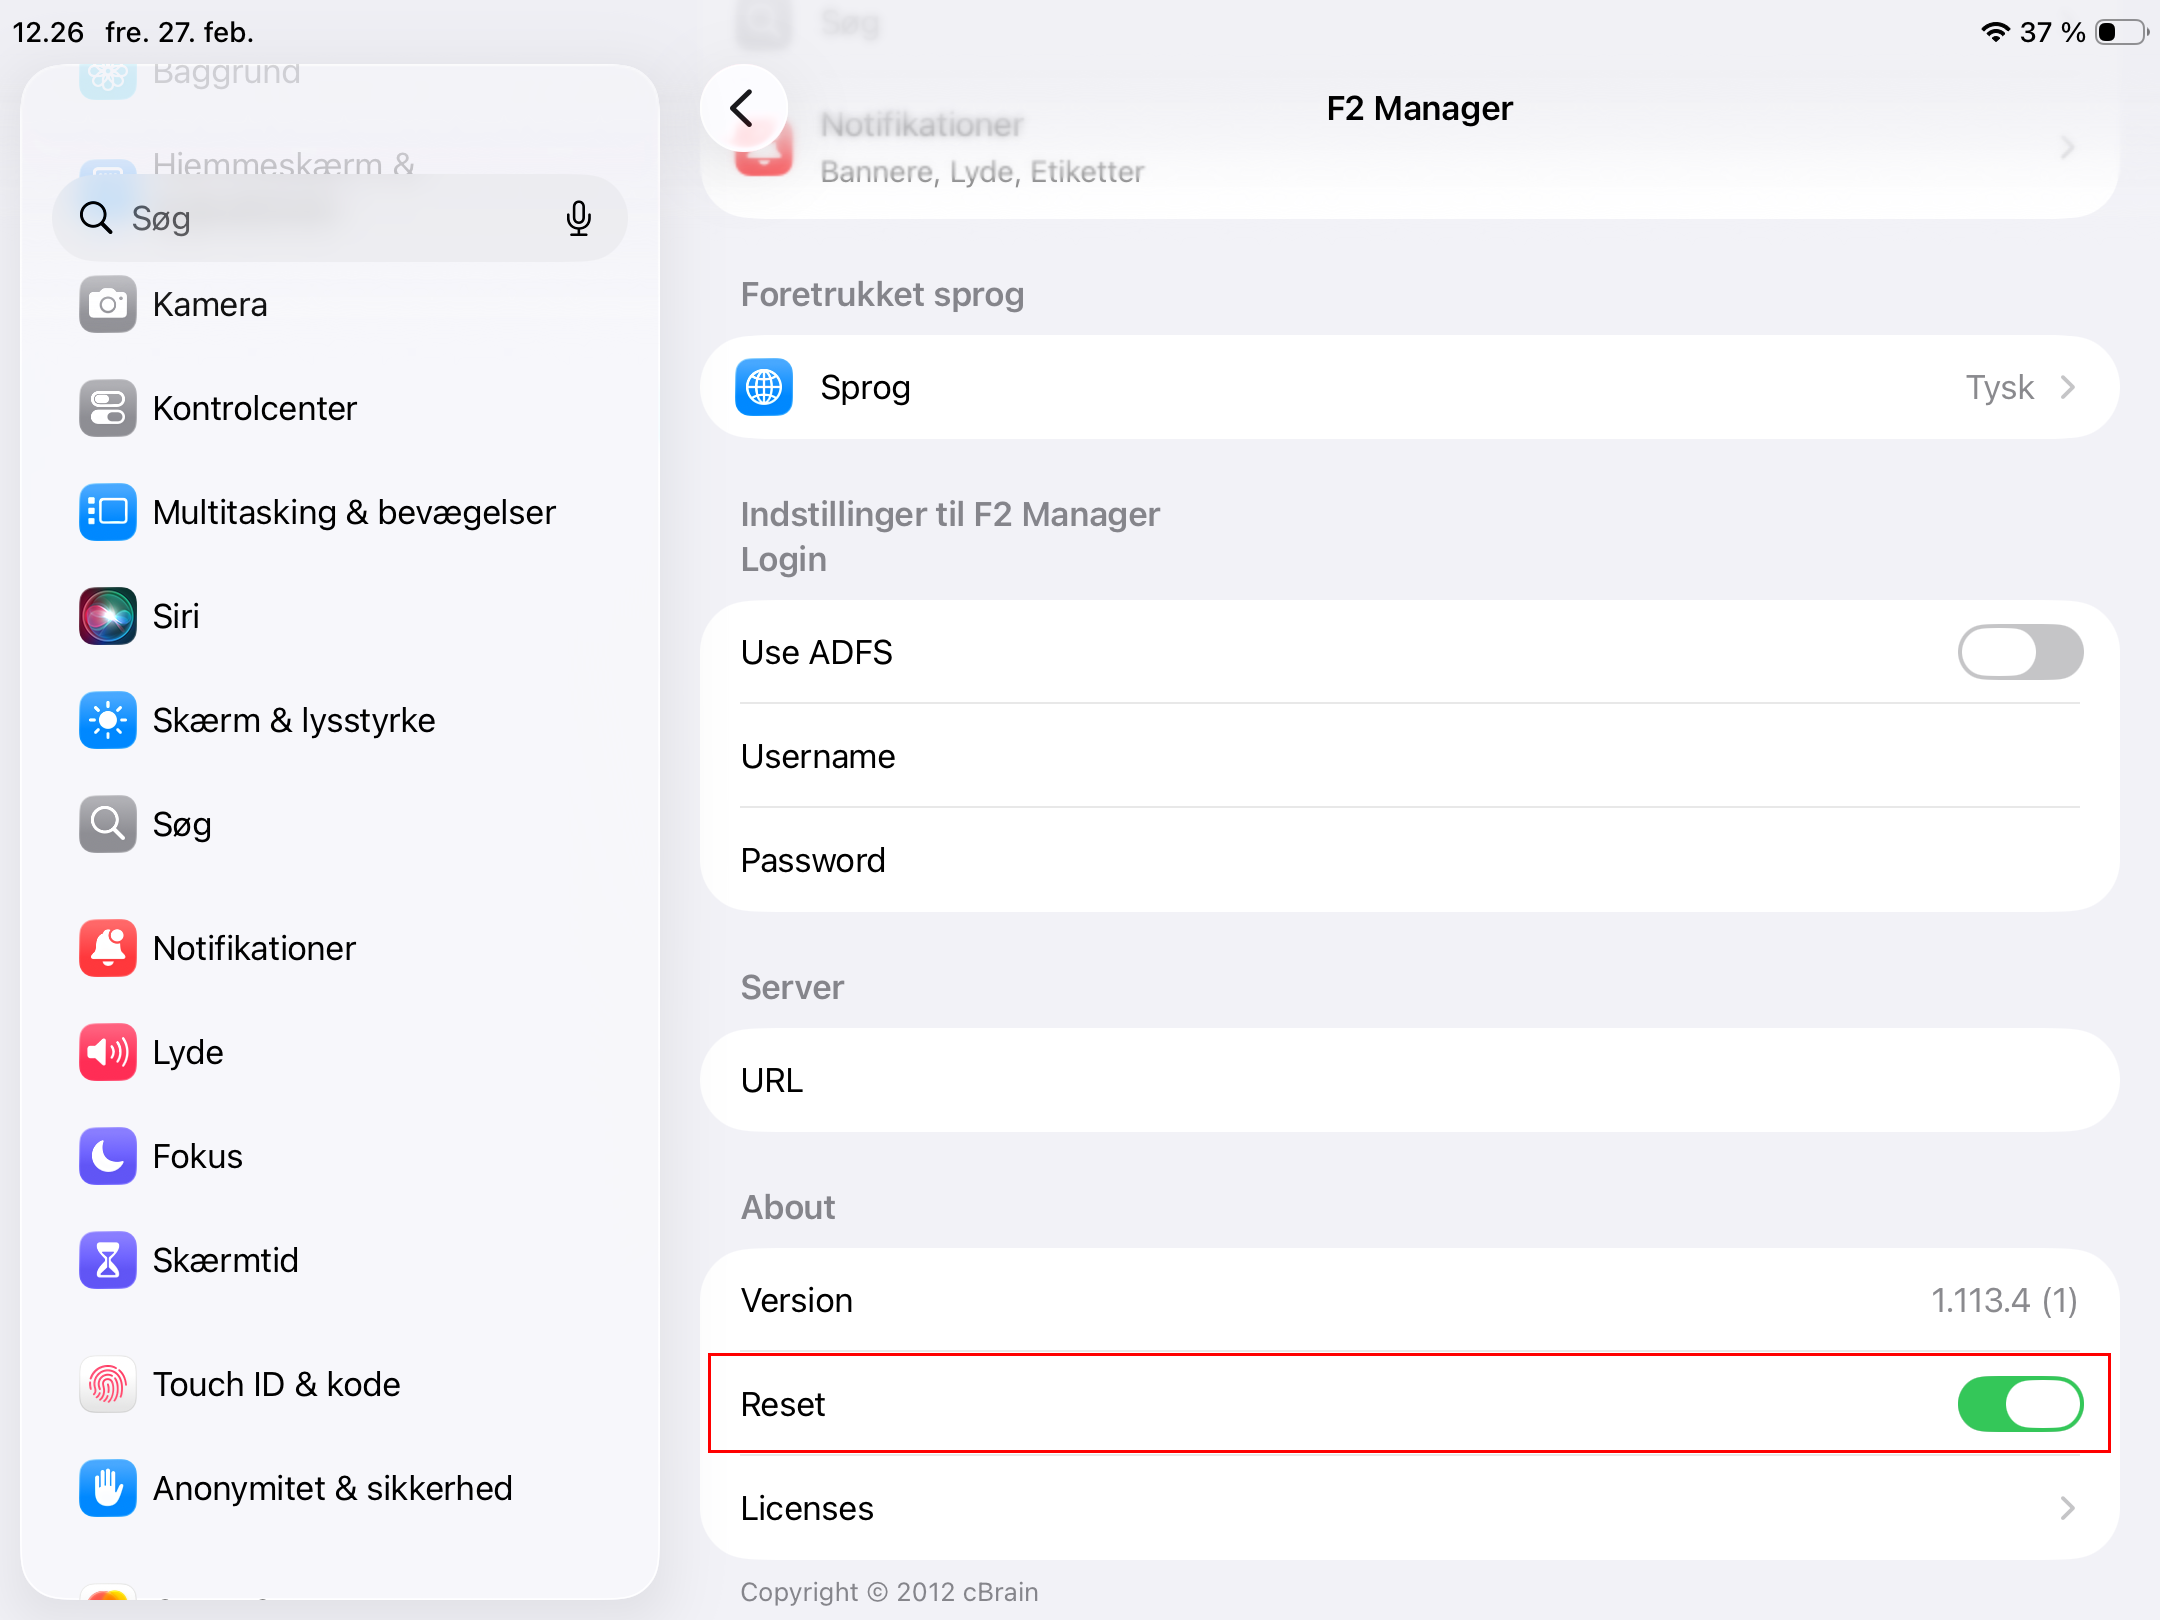This screenshot has width=2160, height=1620.
Task: Open the Sprog language chevron showing Tysk
Action: tap(2068, 387)
